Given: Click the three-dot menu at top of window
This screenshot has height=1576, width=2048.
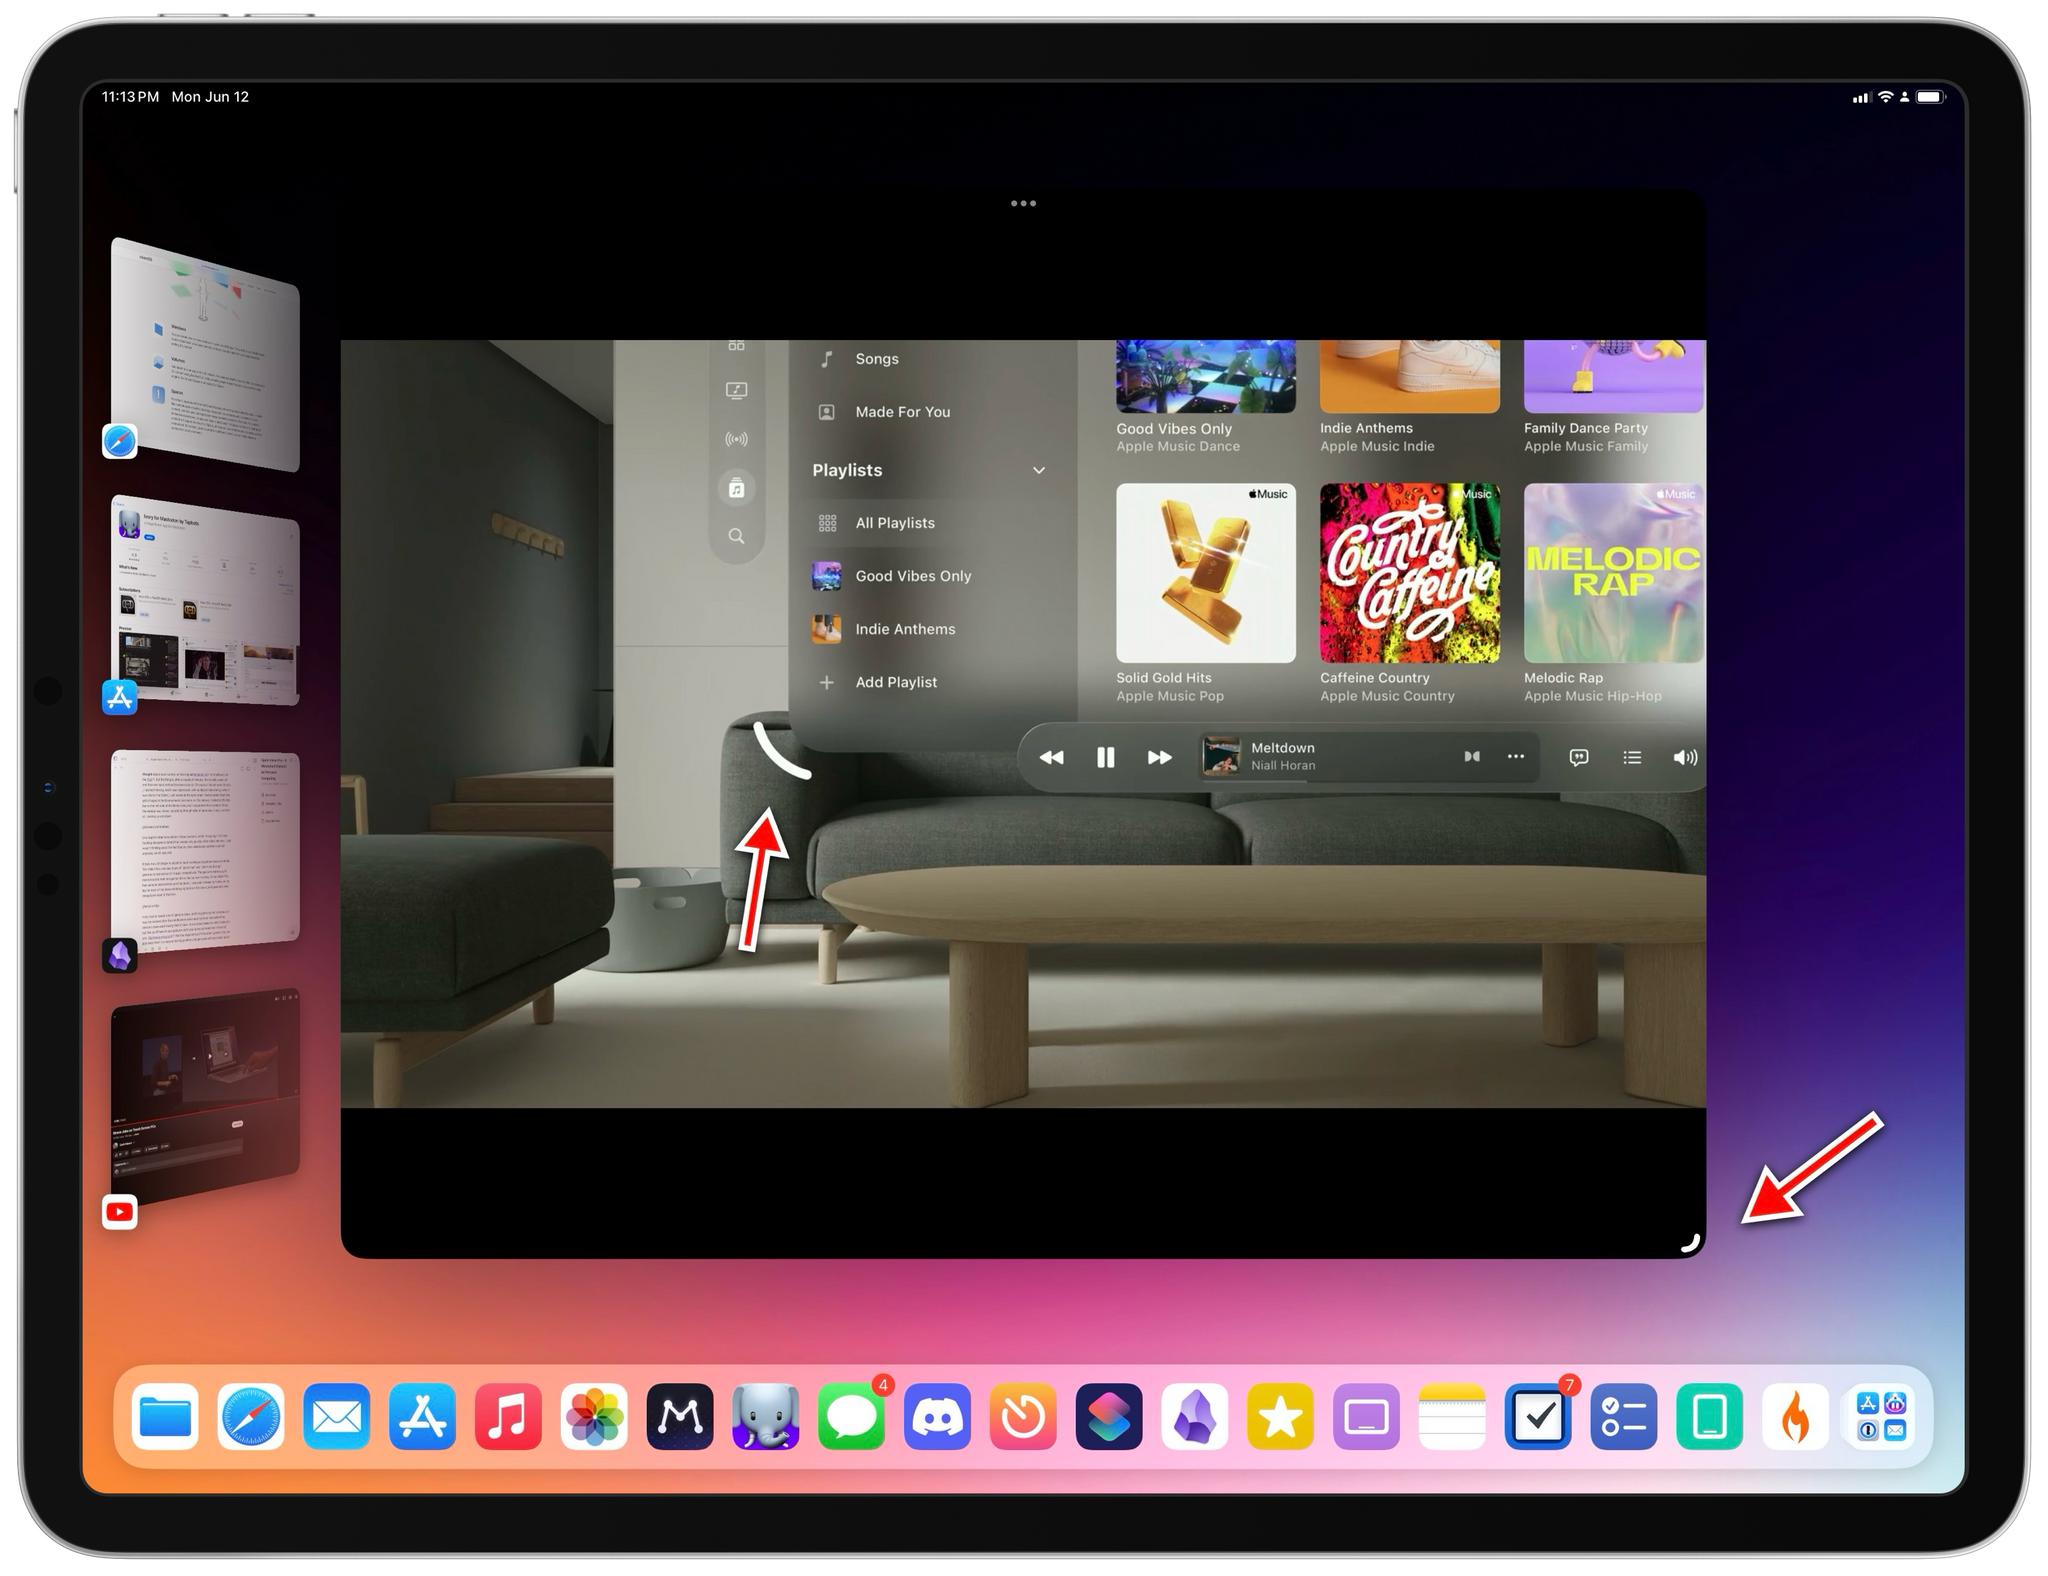Looking at the screenshot, I should coord(1025,205).
